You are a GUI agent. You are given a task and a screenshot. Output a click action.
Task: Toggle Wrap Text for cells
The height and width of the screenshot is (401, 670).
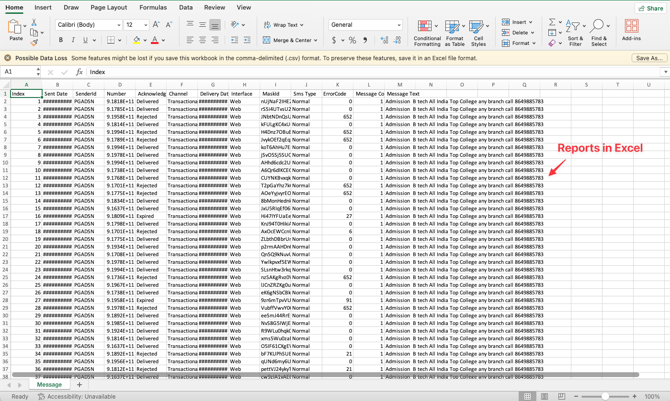(x=283, y=25)
